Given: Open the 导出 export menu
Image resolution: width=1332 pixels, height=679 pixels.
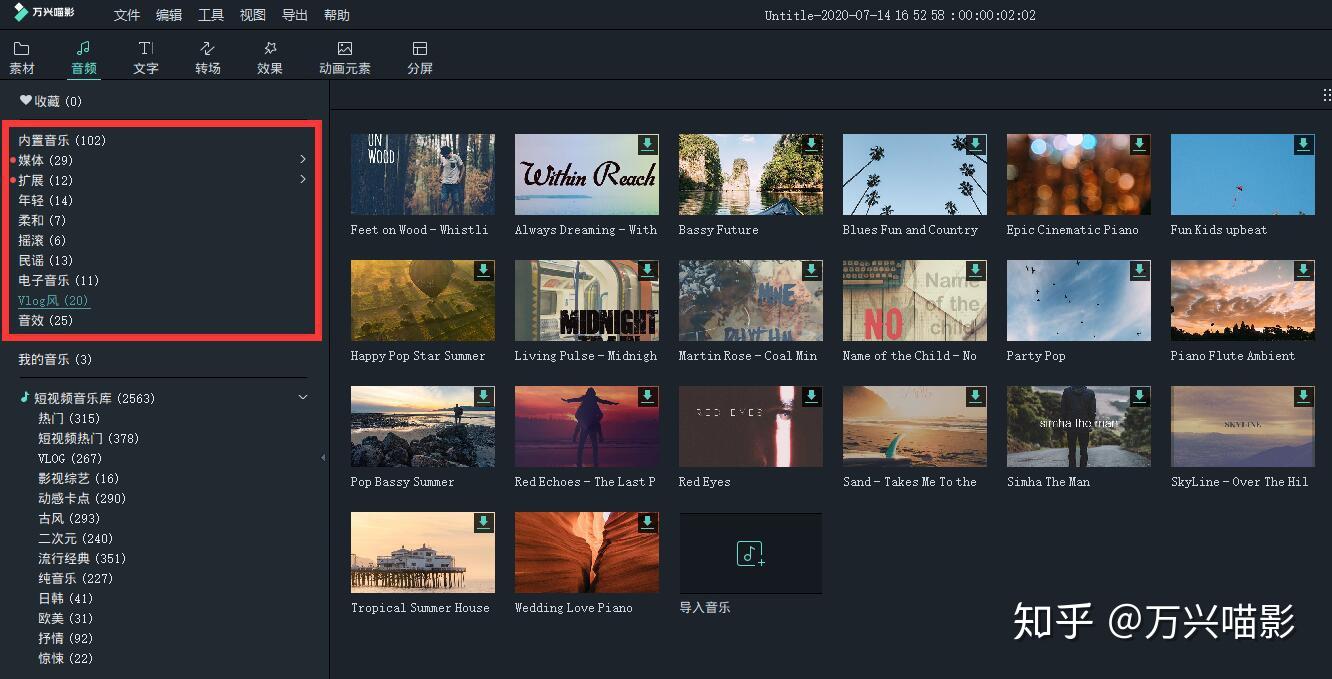Looking at the screenshot, I should click(x=294, y=15).
